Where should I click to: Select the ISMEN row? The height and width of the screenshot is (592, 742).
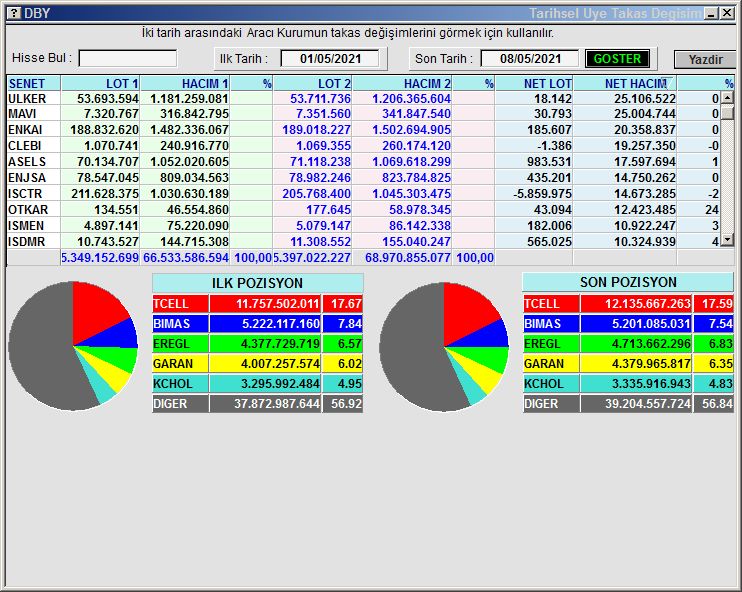tap(363, 226)
